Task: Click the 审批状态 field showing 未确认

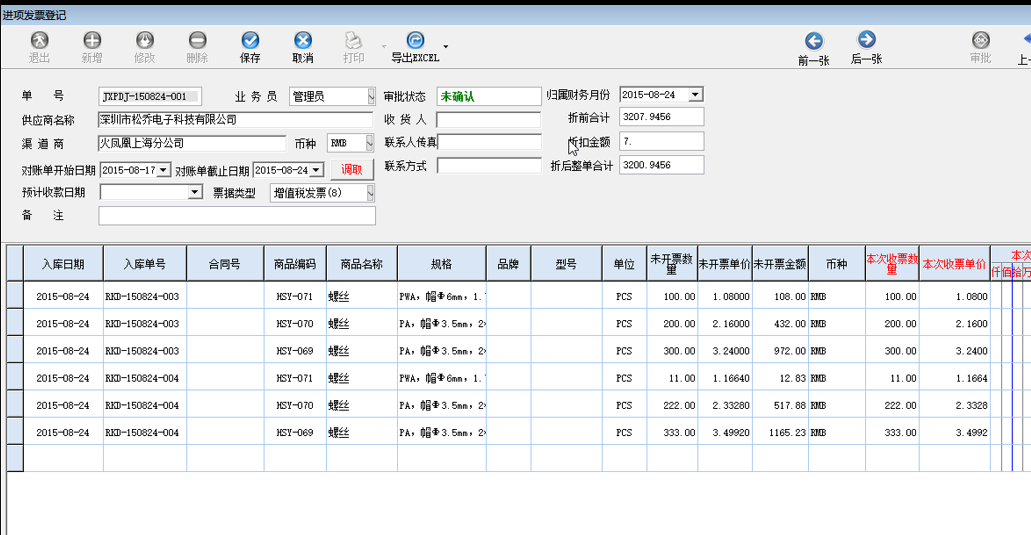Action: point(489,97)
